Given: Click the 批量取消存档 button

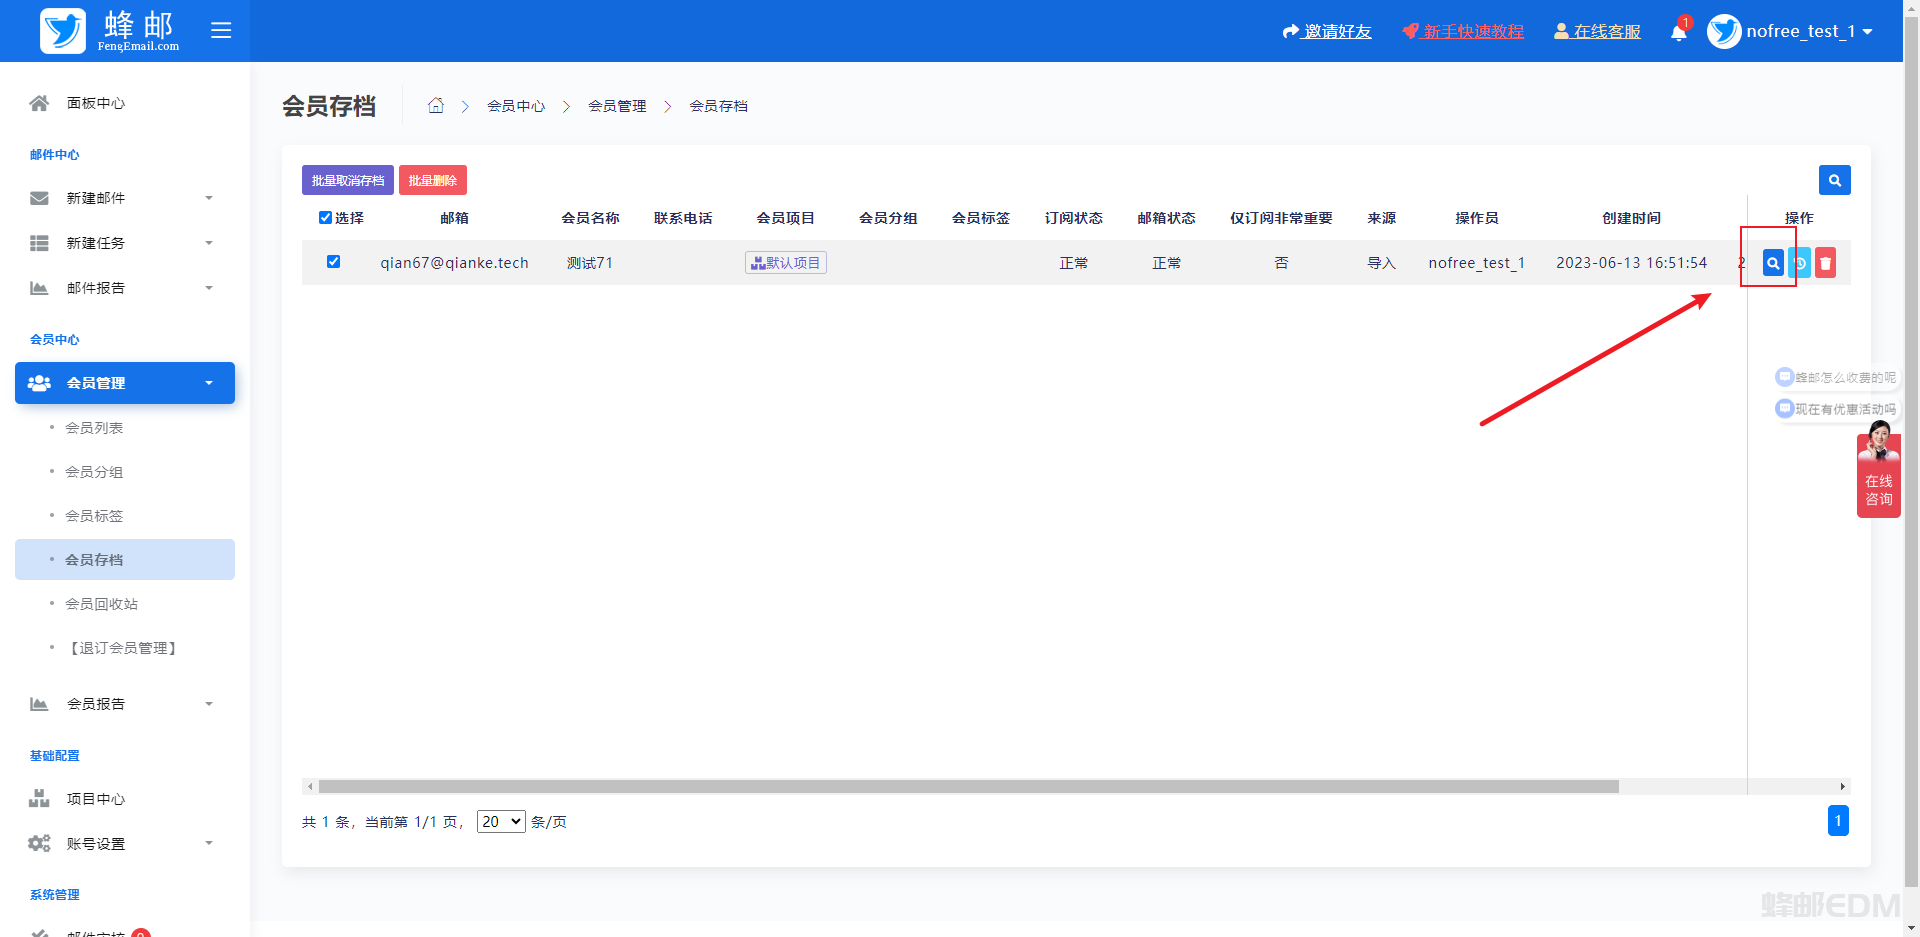Looking at the screenshot, I should click(x=348, y=180).
